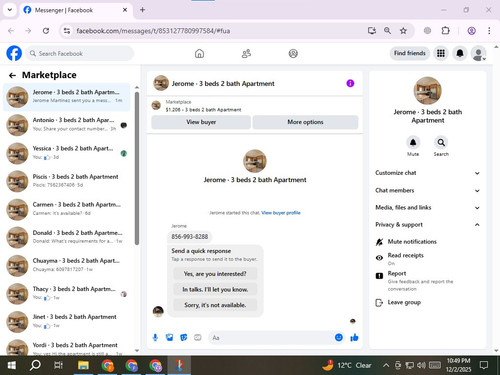Open View buyer profile link

click(281, 213)
